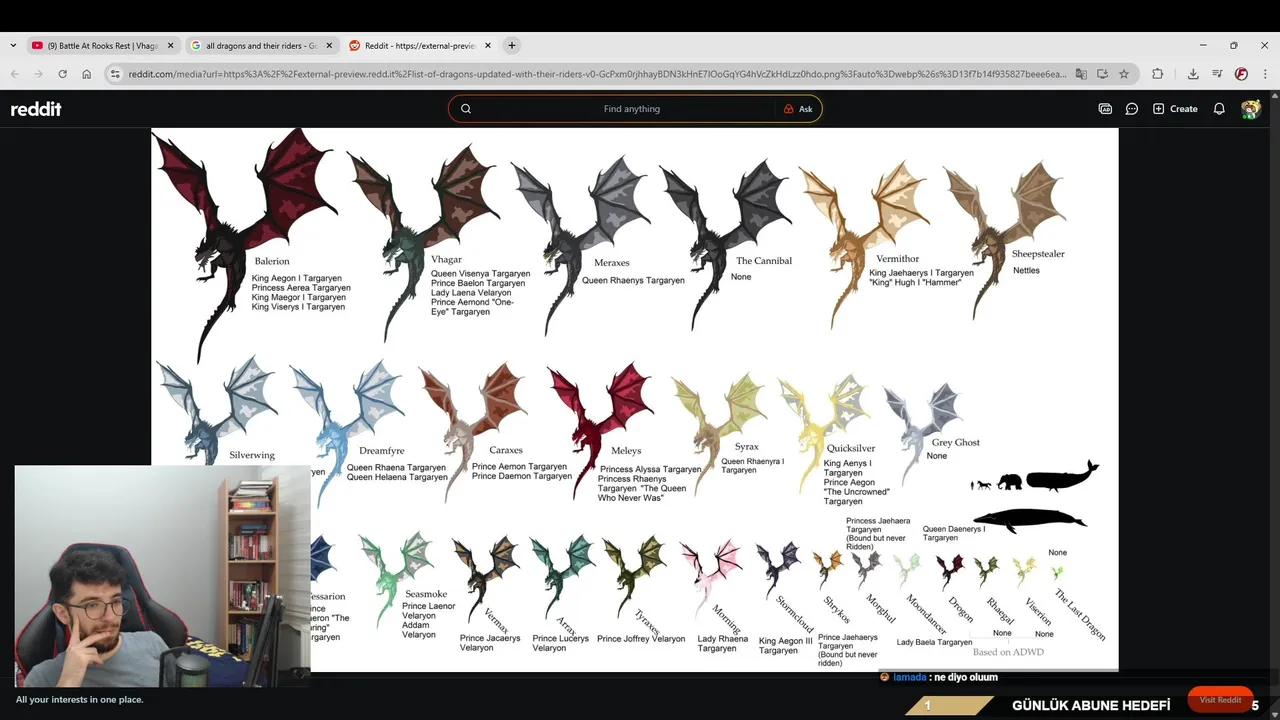The height and width of the screenshot is (720, 1280).
Task: Go forward in browser history
Action: point(38,74)
